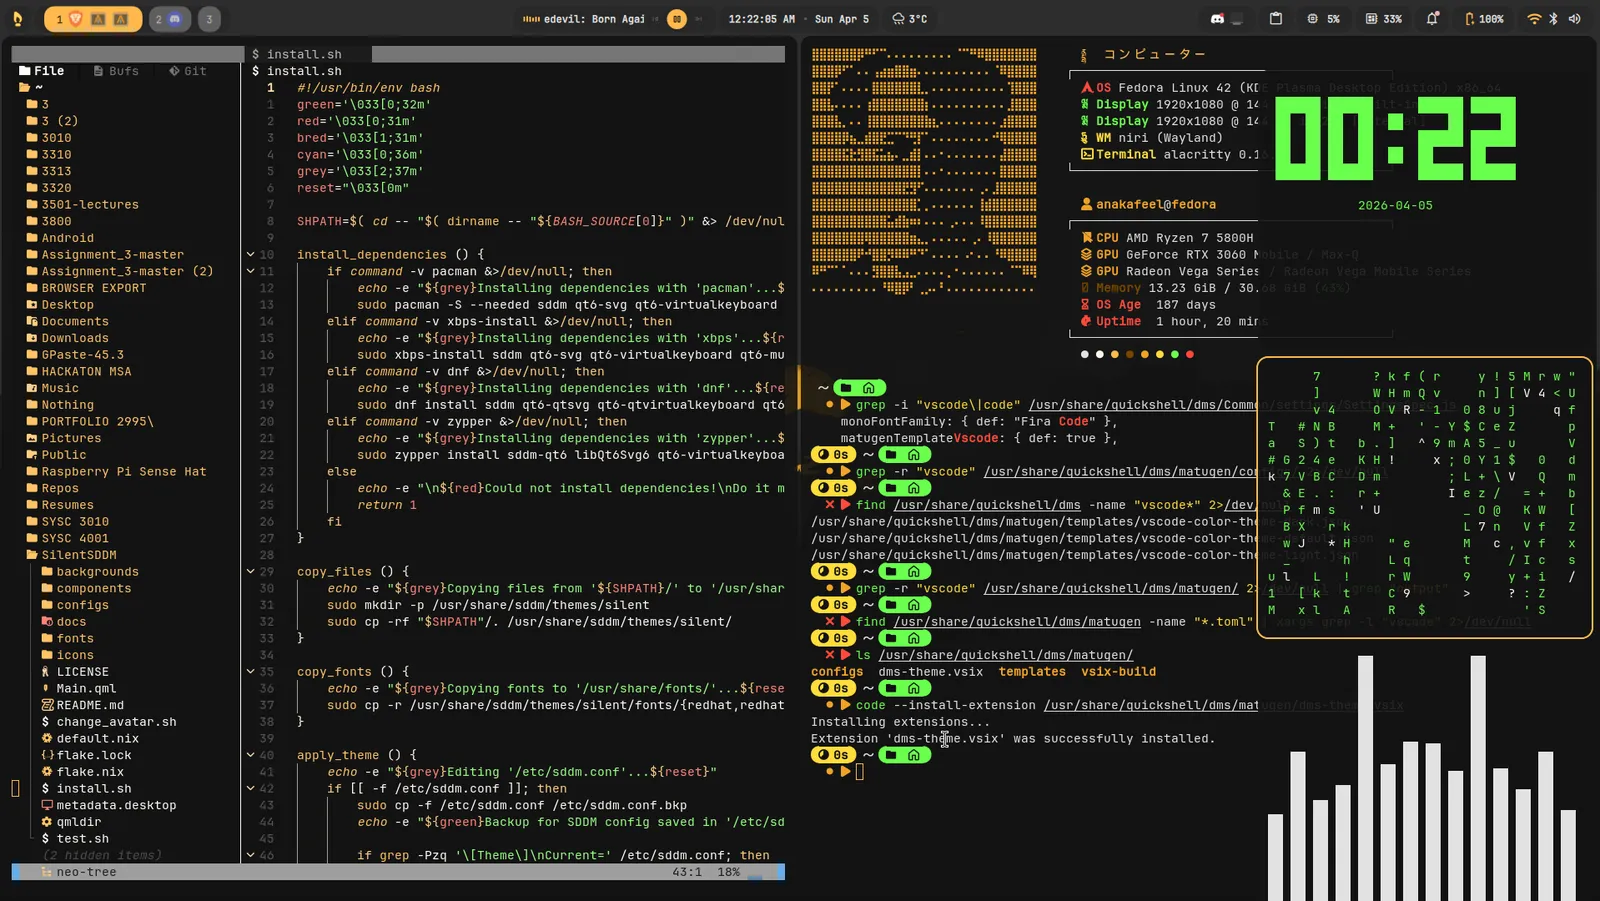Expand the components folder
Image resolution: width=1600 pixels, height=901 pixels.
coord(86,589)
